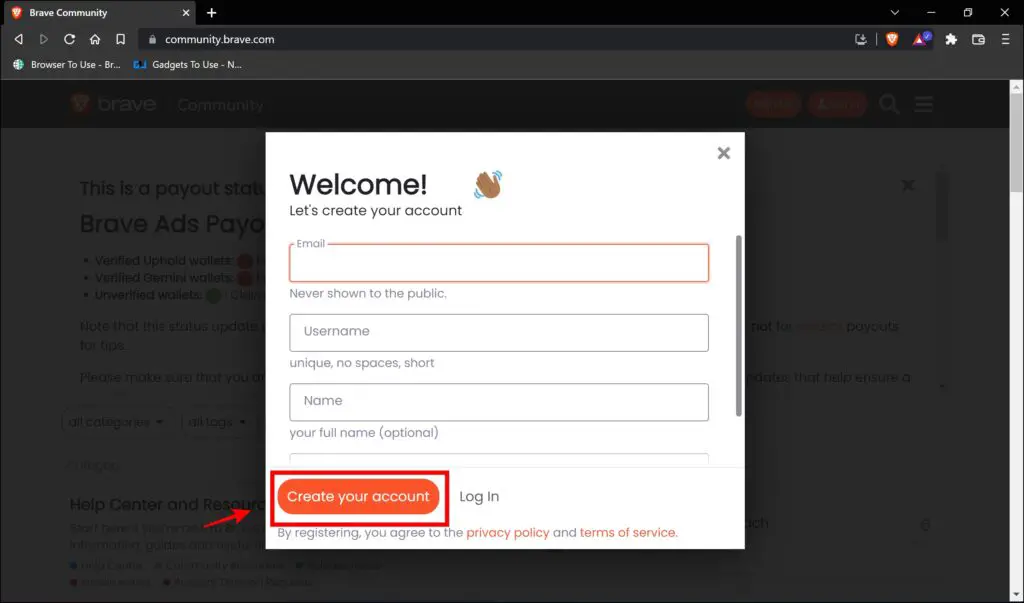Viewport: 1024px width, 603px height.
Task: Close the browser window
Action: [x=1004, y=12]
